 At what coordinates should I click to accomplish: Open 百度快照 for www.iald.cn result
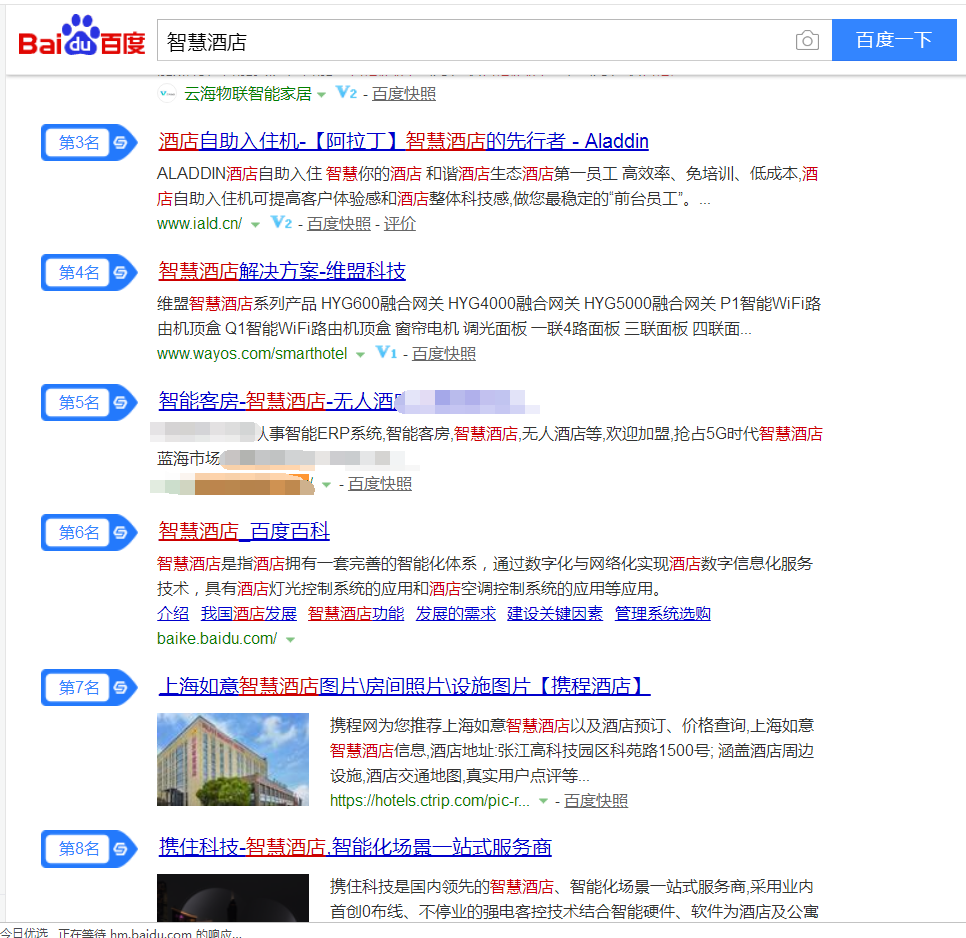coord(339,224)
